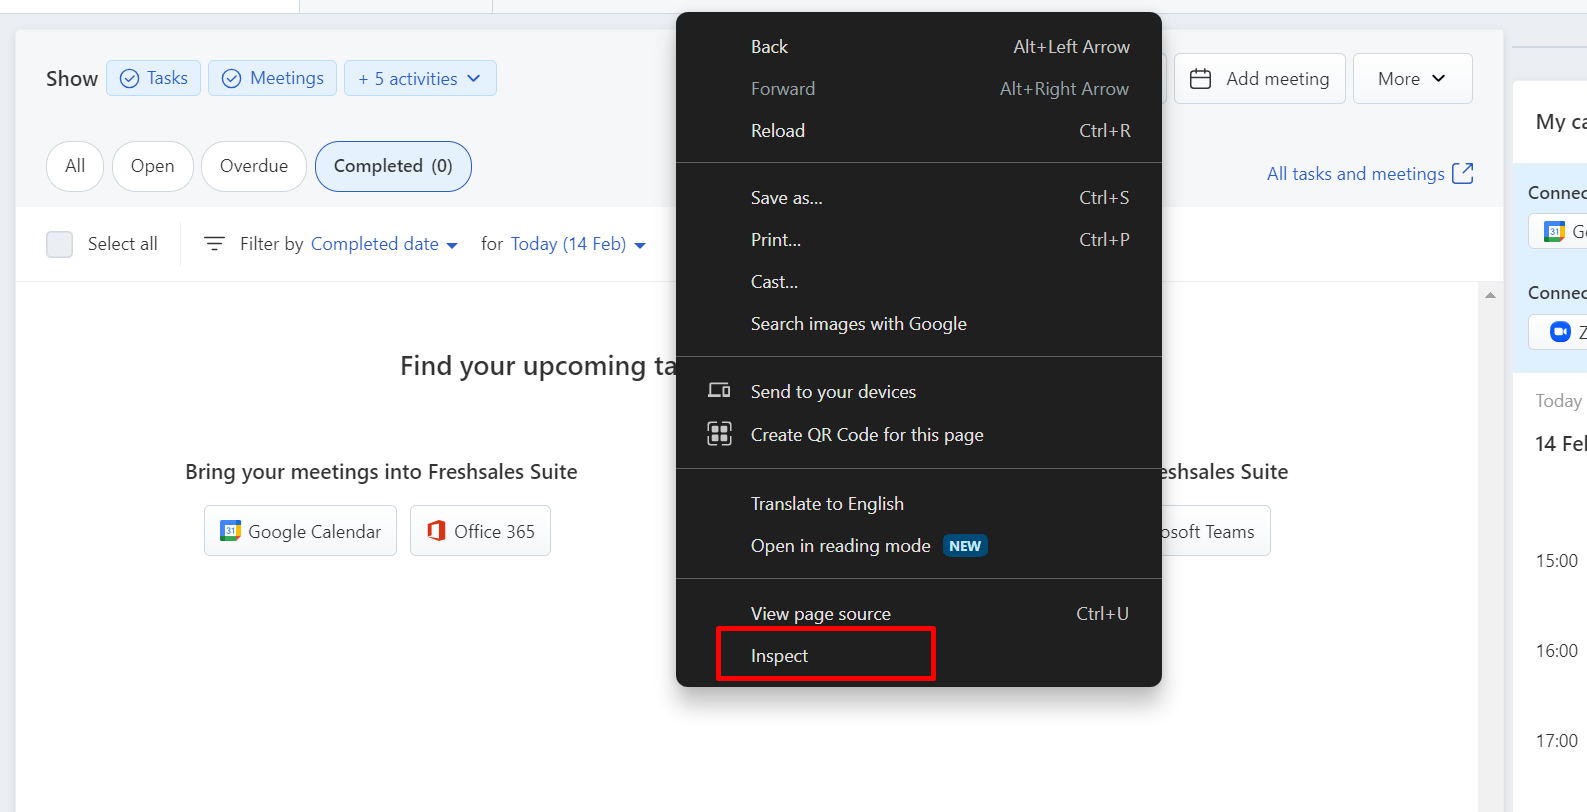Click the Zoom icon in sidebar
This screenshot has width=1587, height=812.
tap(1559, 332)
